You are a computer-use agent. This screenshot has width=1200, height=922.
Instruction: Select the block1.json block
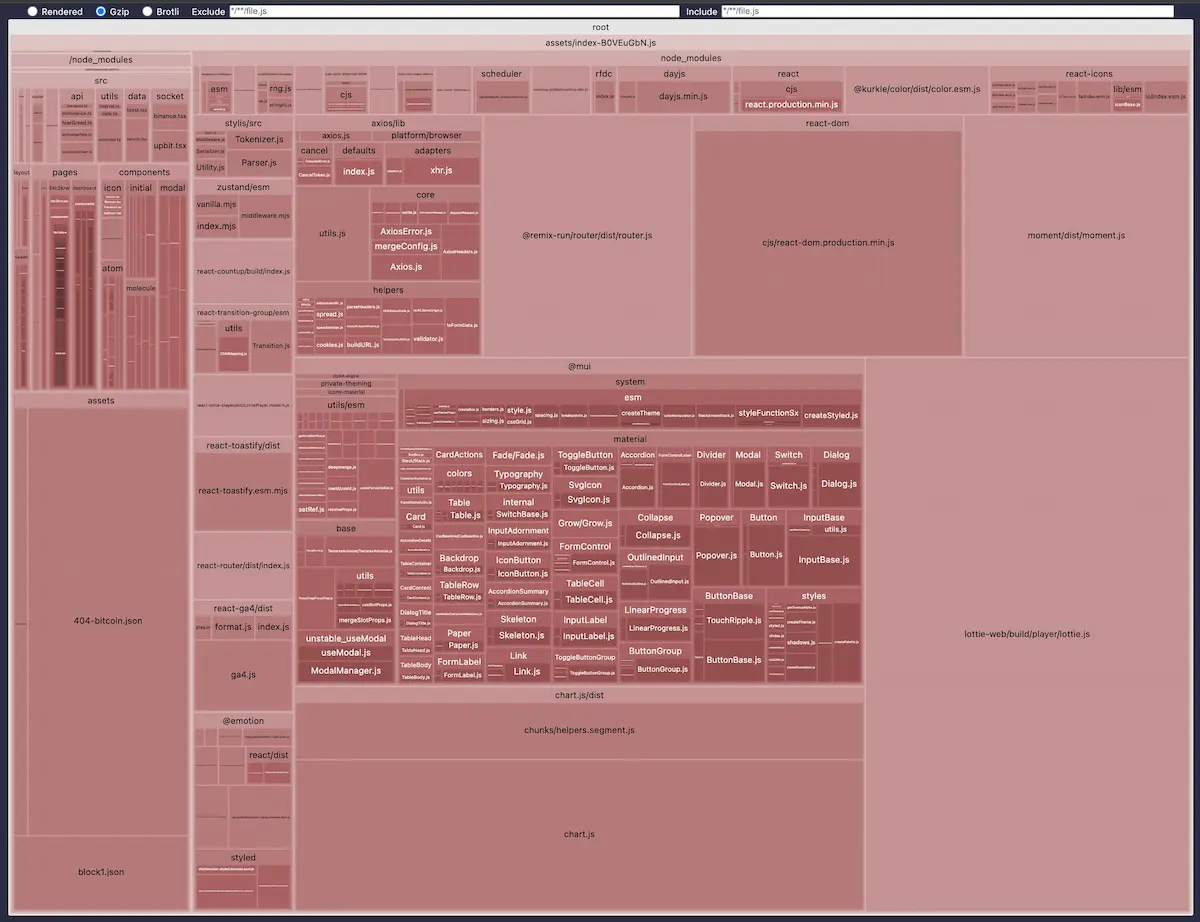point(101,872)
